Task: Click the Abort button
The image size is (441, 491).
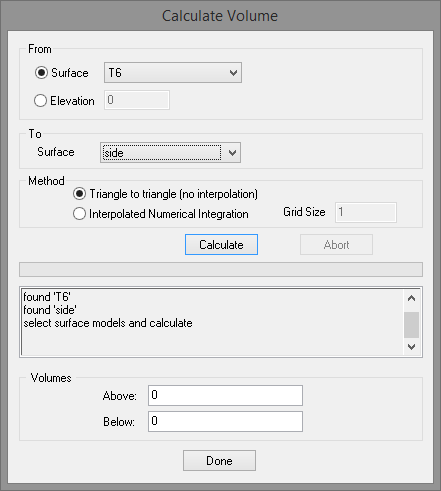Action: pos(336,245)
